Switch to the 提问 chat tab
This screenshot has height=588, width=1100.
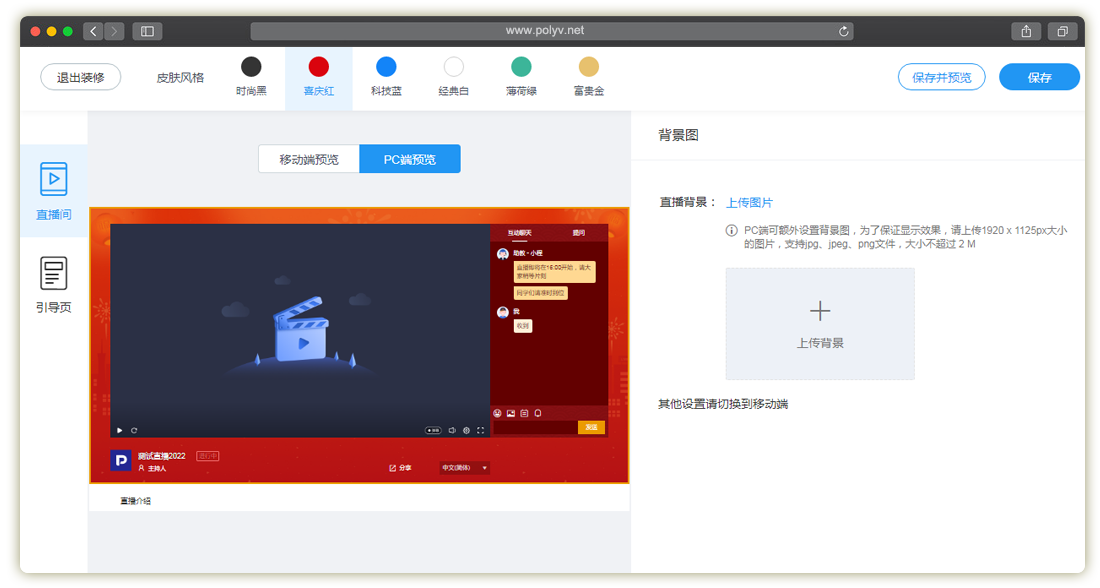click(579, 232)
